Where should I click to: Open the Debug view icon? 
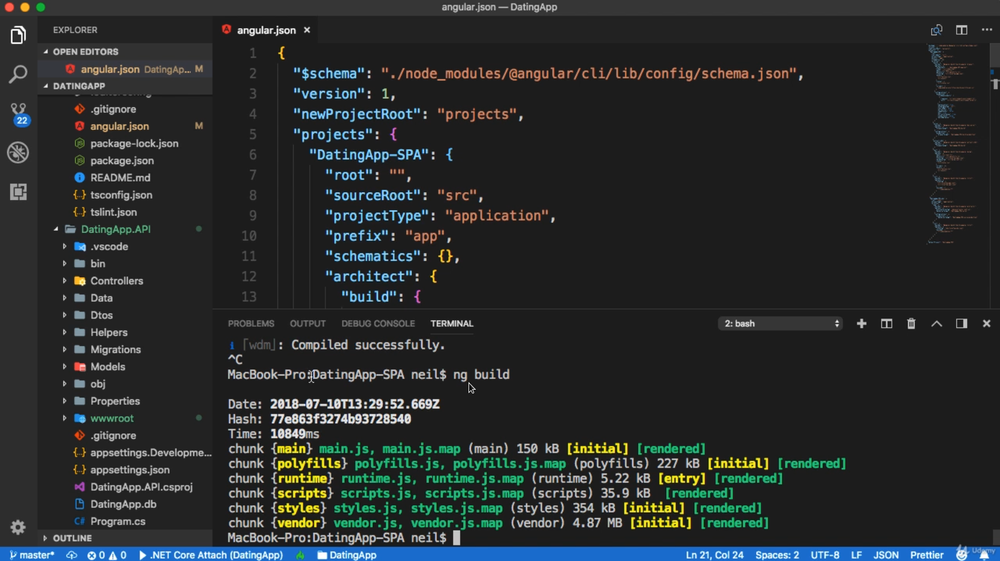pyautogui.click(x=18, y=152)
